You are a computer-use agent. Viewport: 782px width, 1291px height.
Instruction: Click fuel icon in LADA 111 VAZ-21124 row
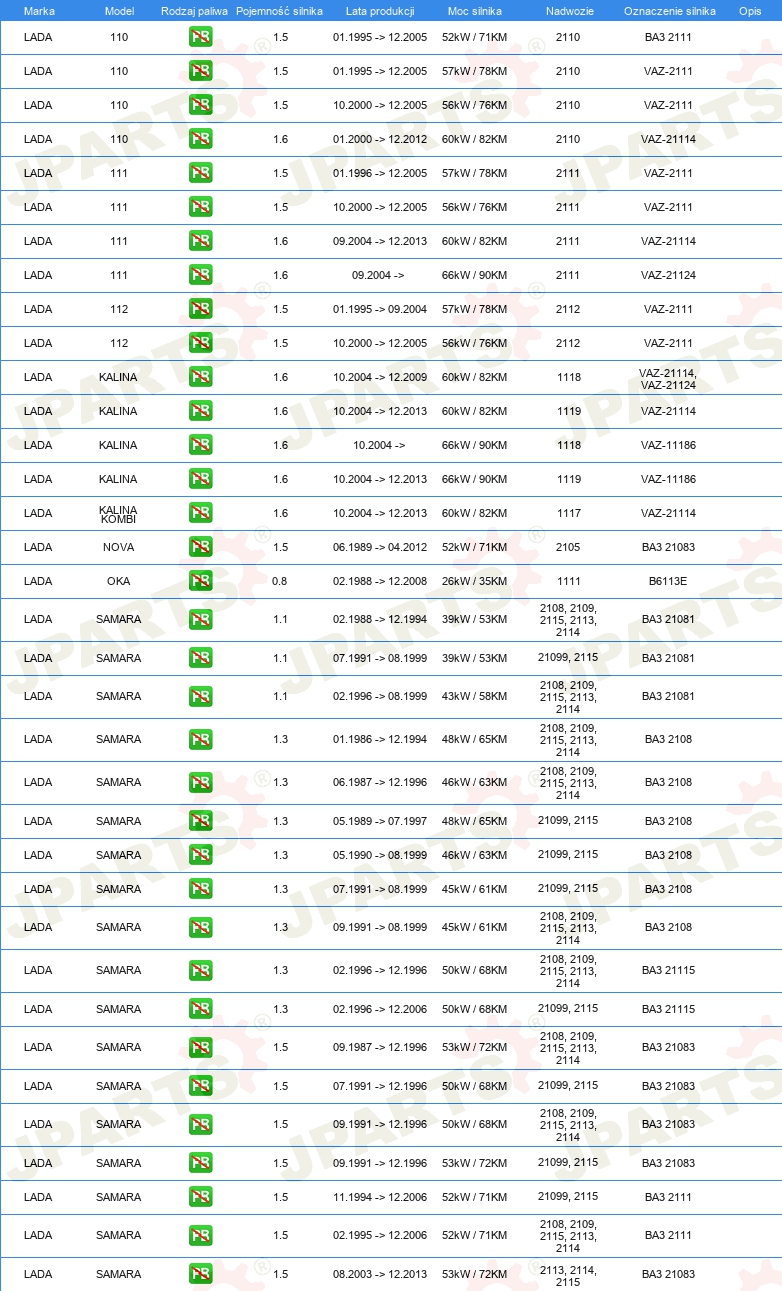point(200,276)
